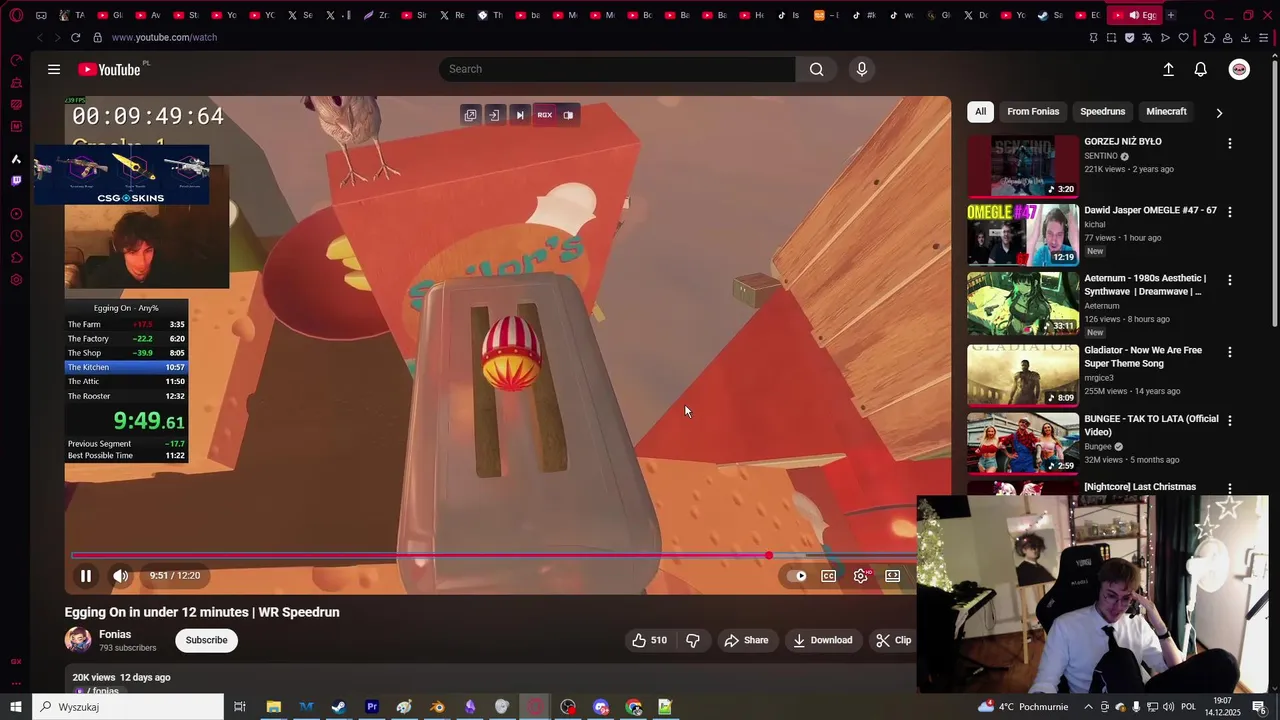The image size is (1280, 720).
Task: Open sidebar history clock icon
Action: tap(16, 236)
